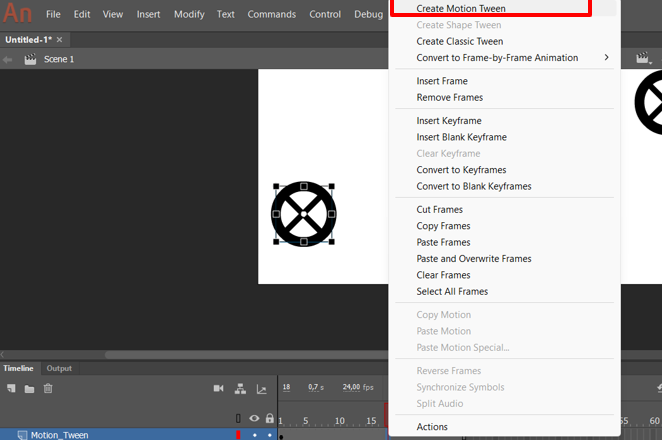Switch to the Output tab
662x440 pixels.
(x=59, y=368)
